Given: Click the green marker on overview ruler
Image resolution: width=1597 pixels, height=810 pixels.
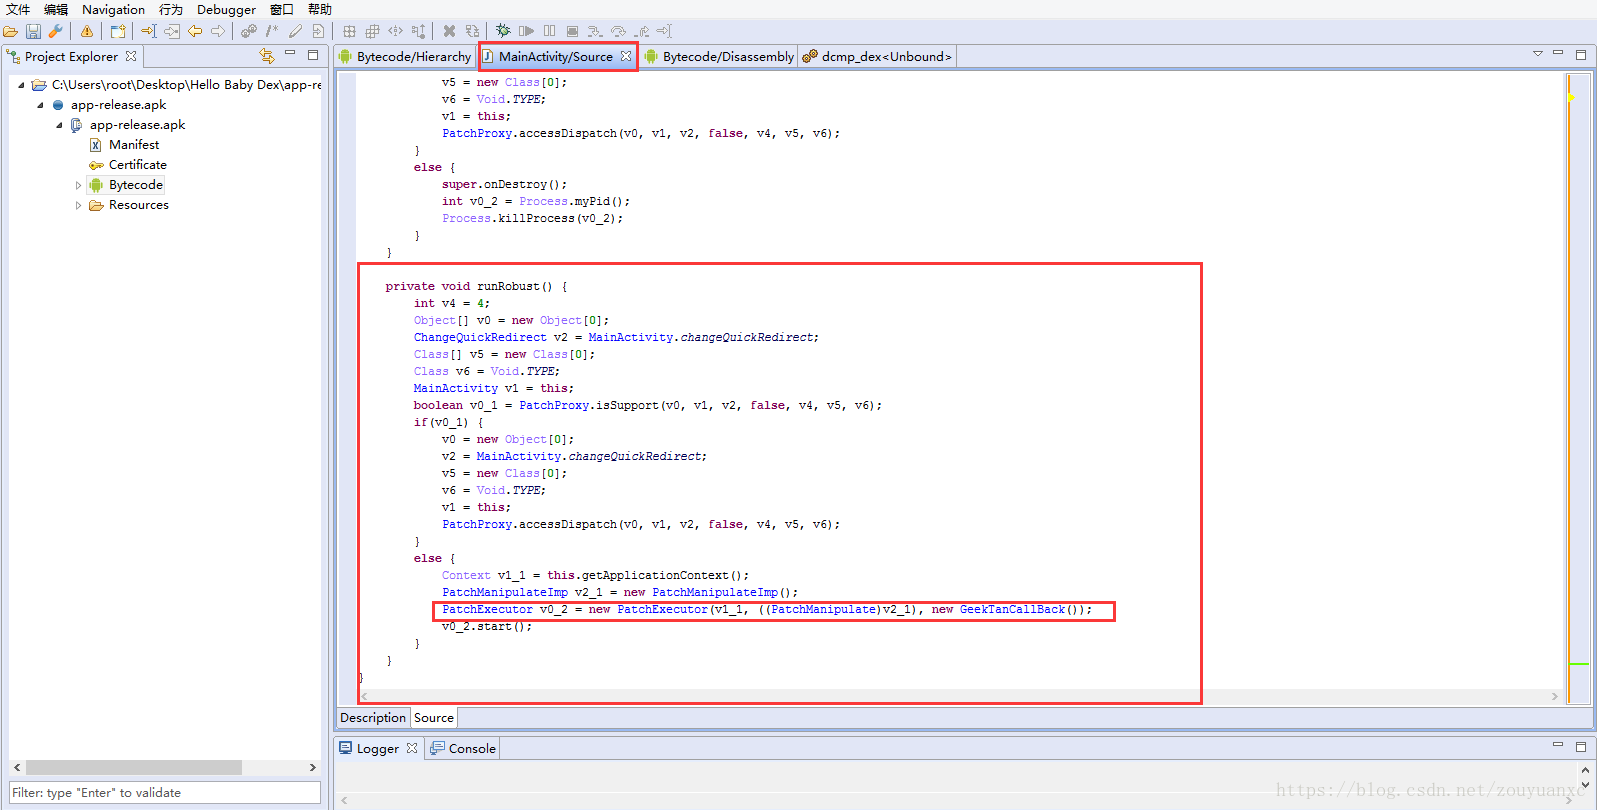Looking at the screenshot, I should coord(1579,664).
